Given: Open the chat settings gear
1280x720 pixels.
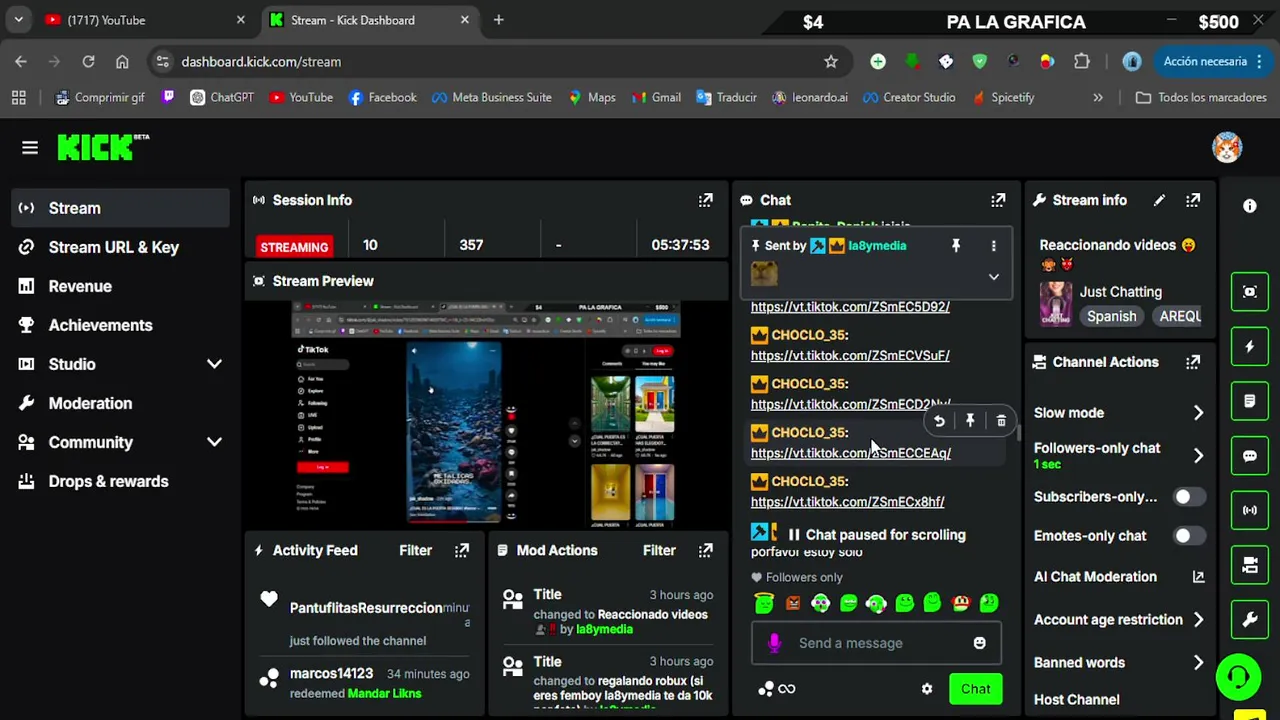Looking at the screenshot, I should click(927, 689).
